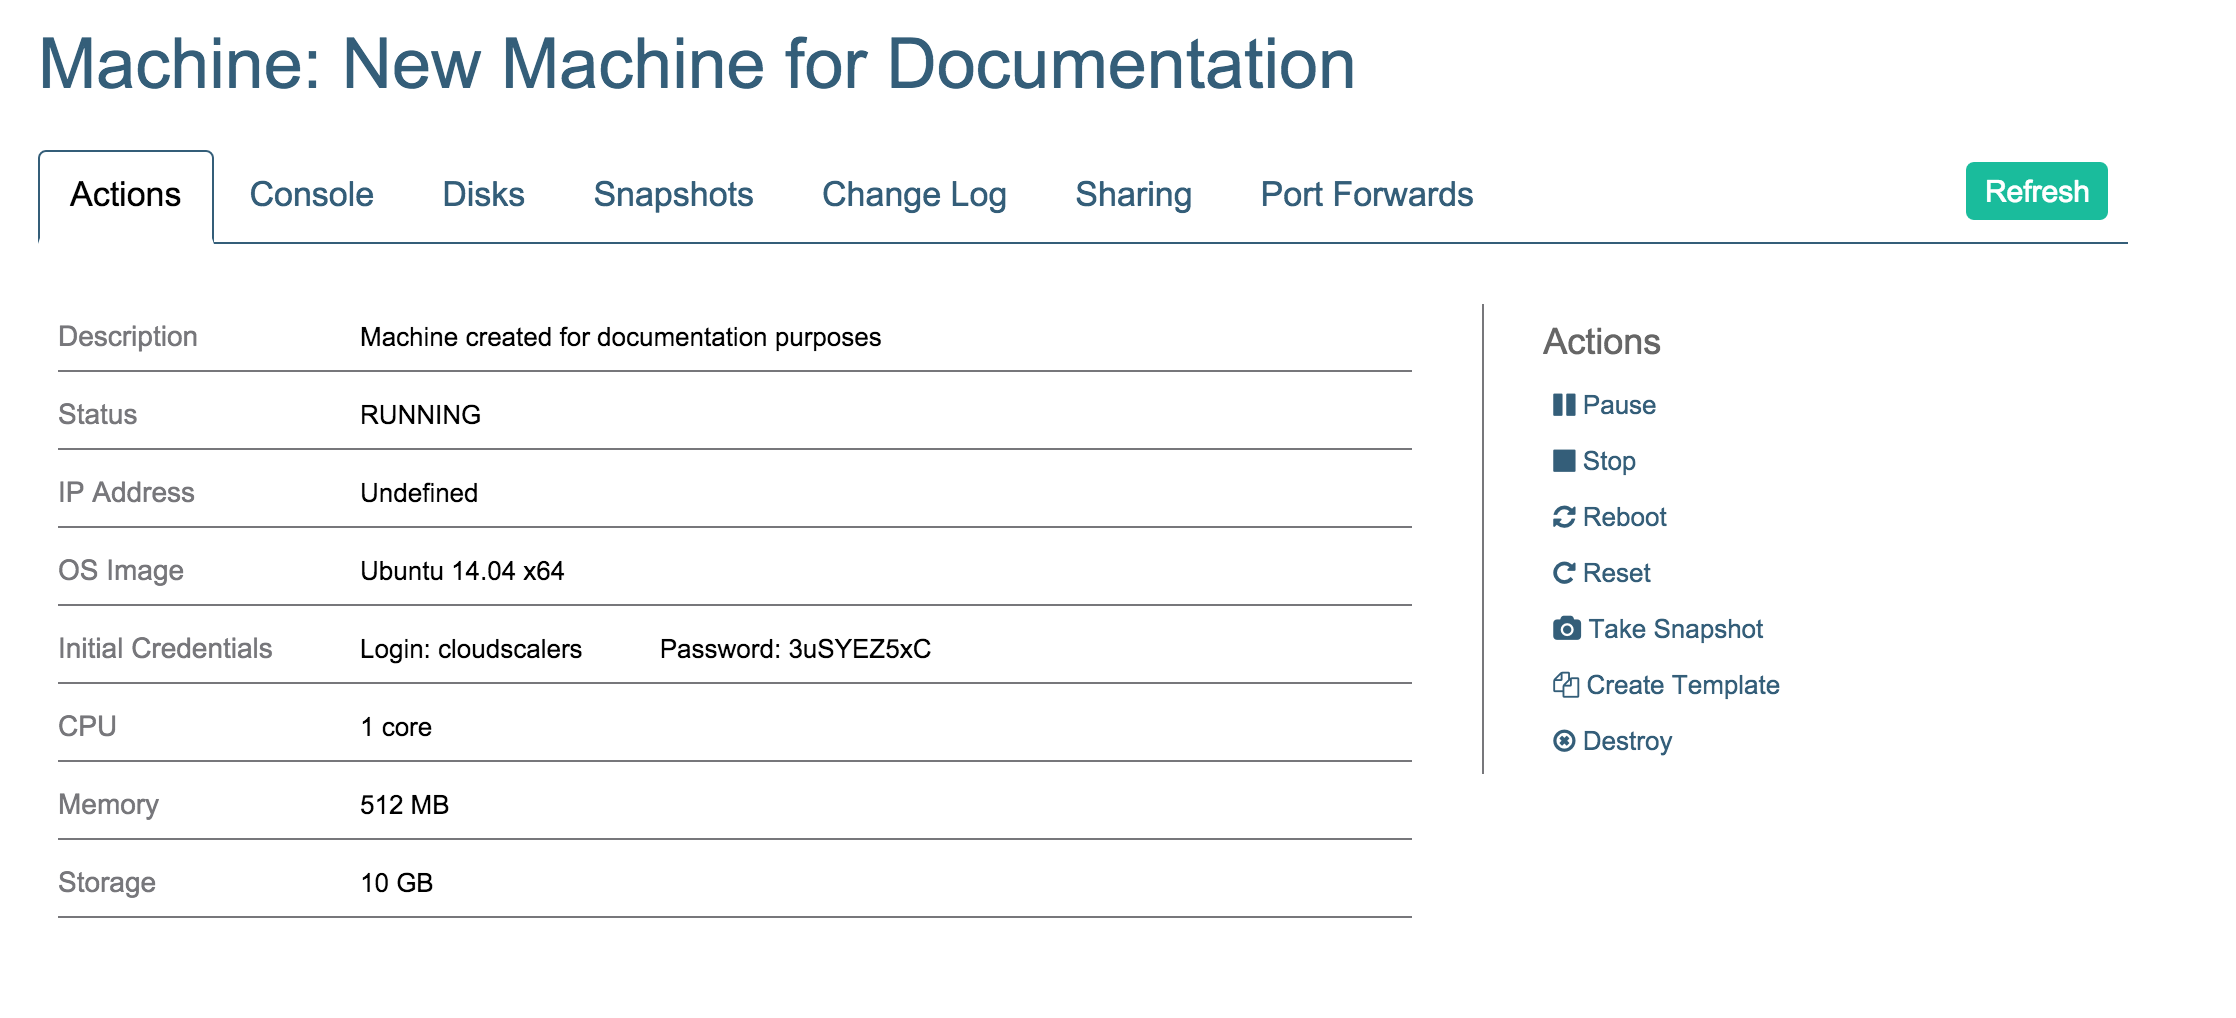
Task: Click the Stop square icon
Action: point(1563,461)
